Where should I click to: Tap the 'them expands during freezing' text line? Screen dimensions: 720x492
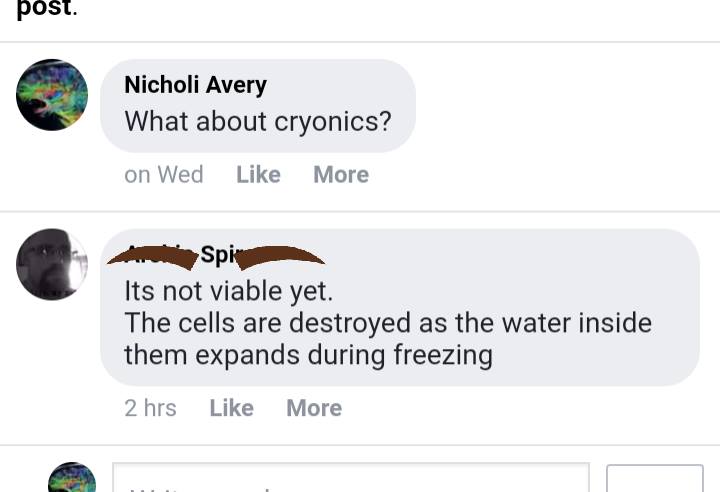tap(308, 355)
